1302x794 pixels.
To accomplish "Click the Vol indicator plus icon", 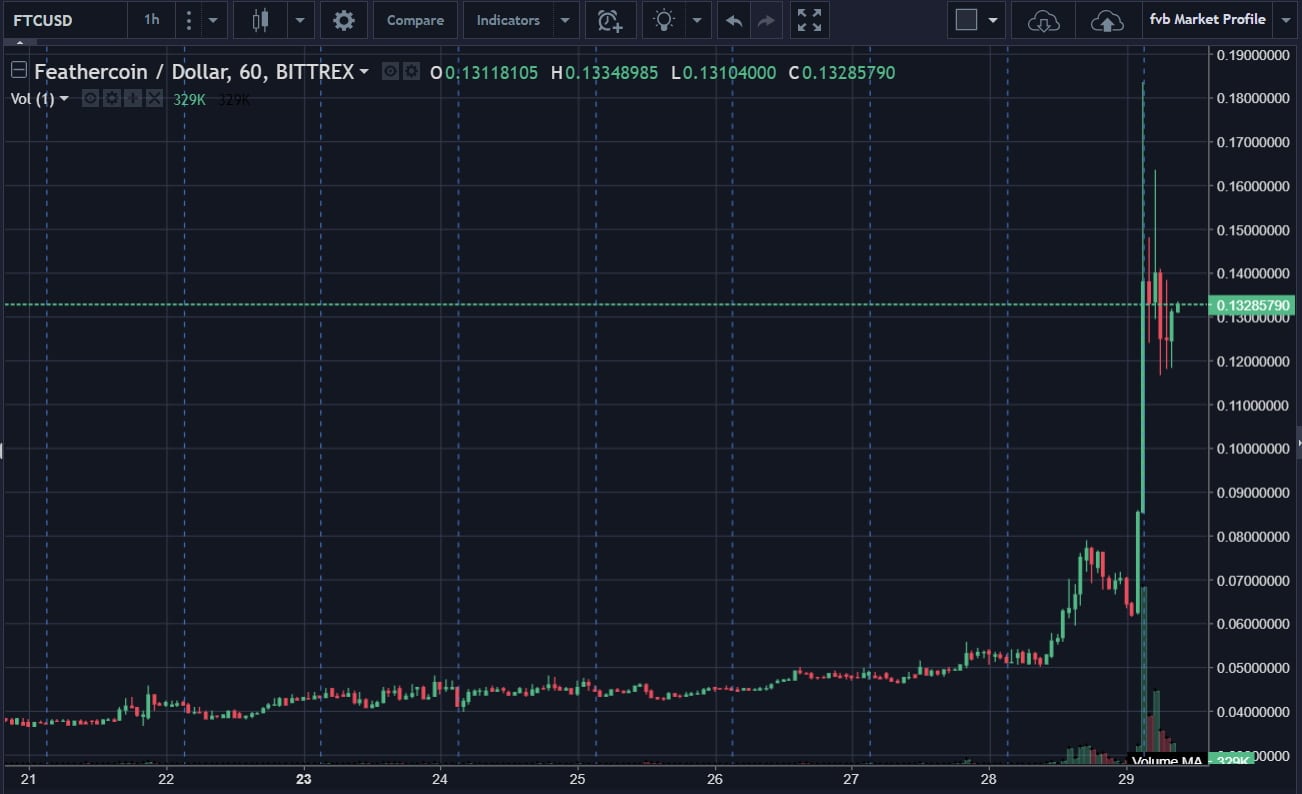I will 132,98.
